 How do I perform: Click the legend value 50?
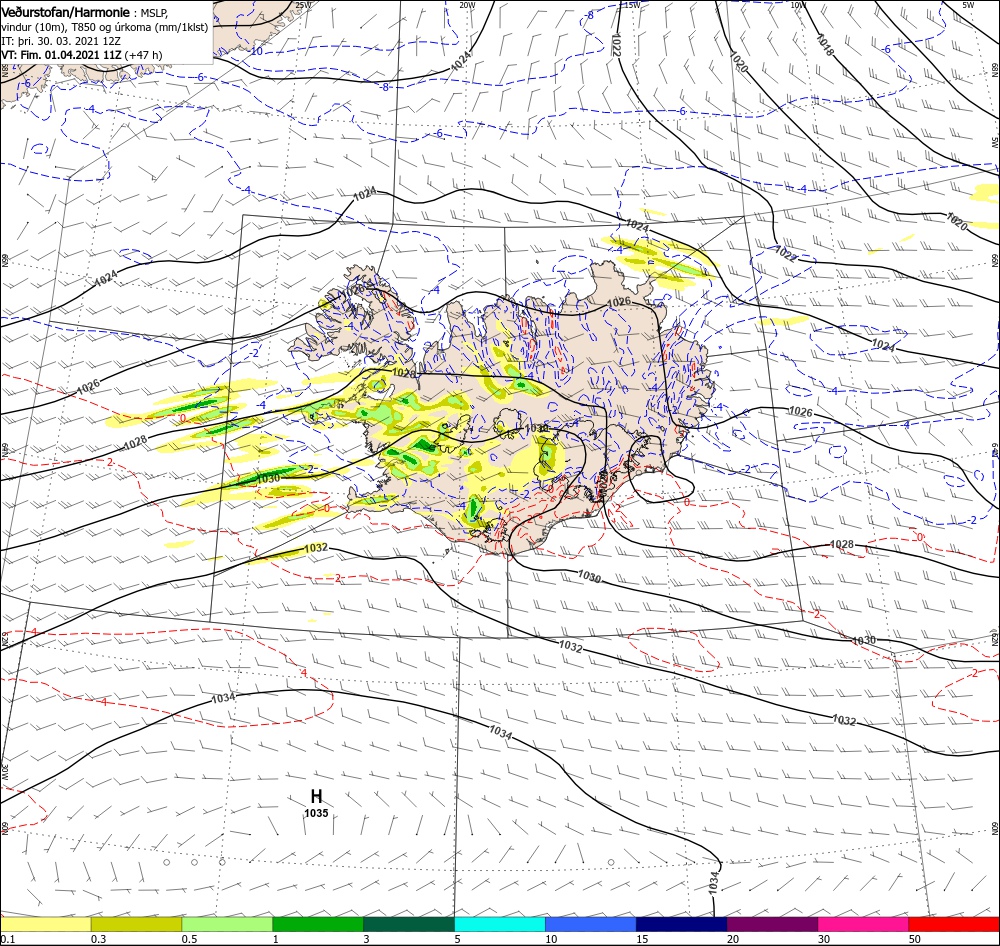click(x=915, y=939)
